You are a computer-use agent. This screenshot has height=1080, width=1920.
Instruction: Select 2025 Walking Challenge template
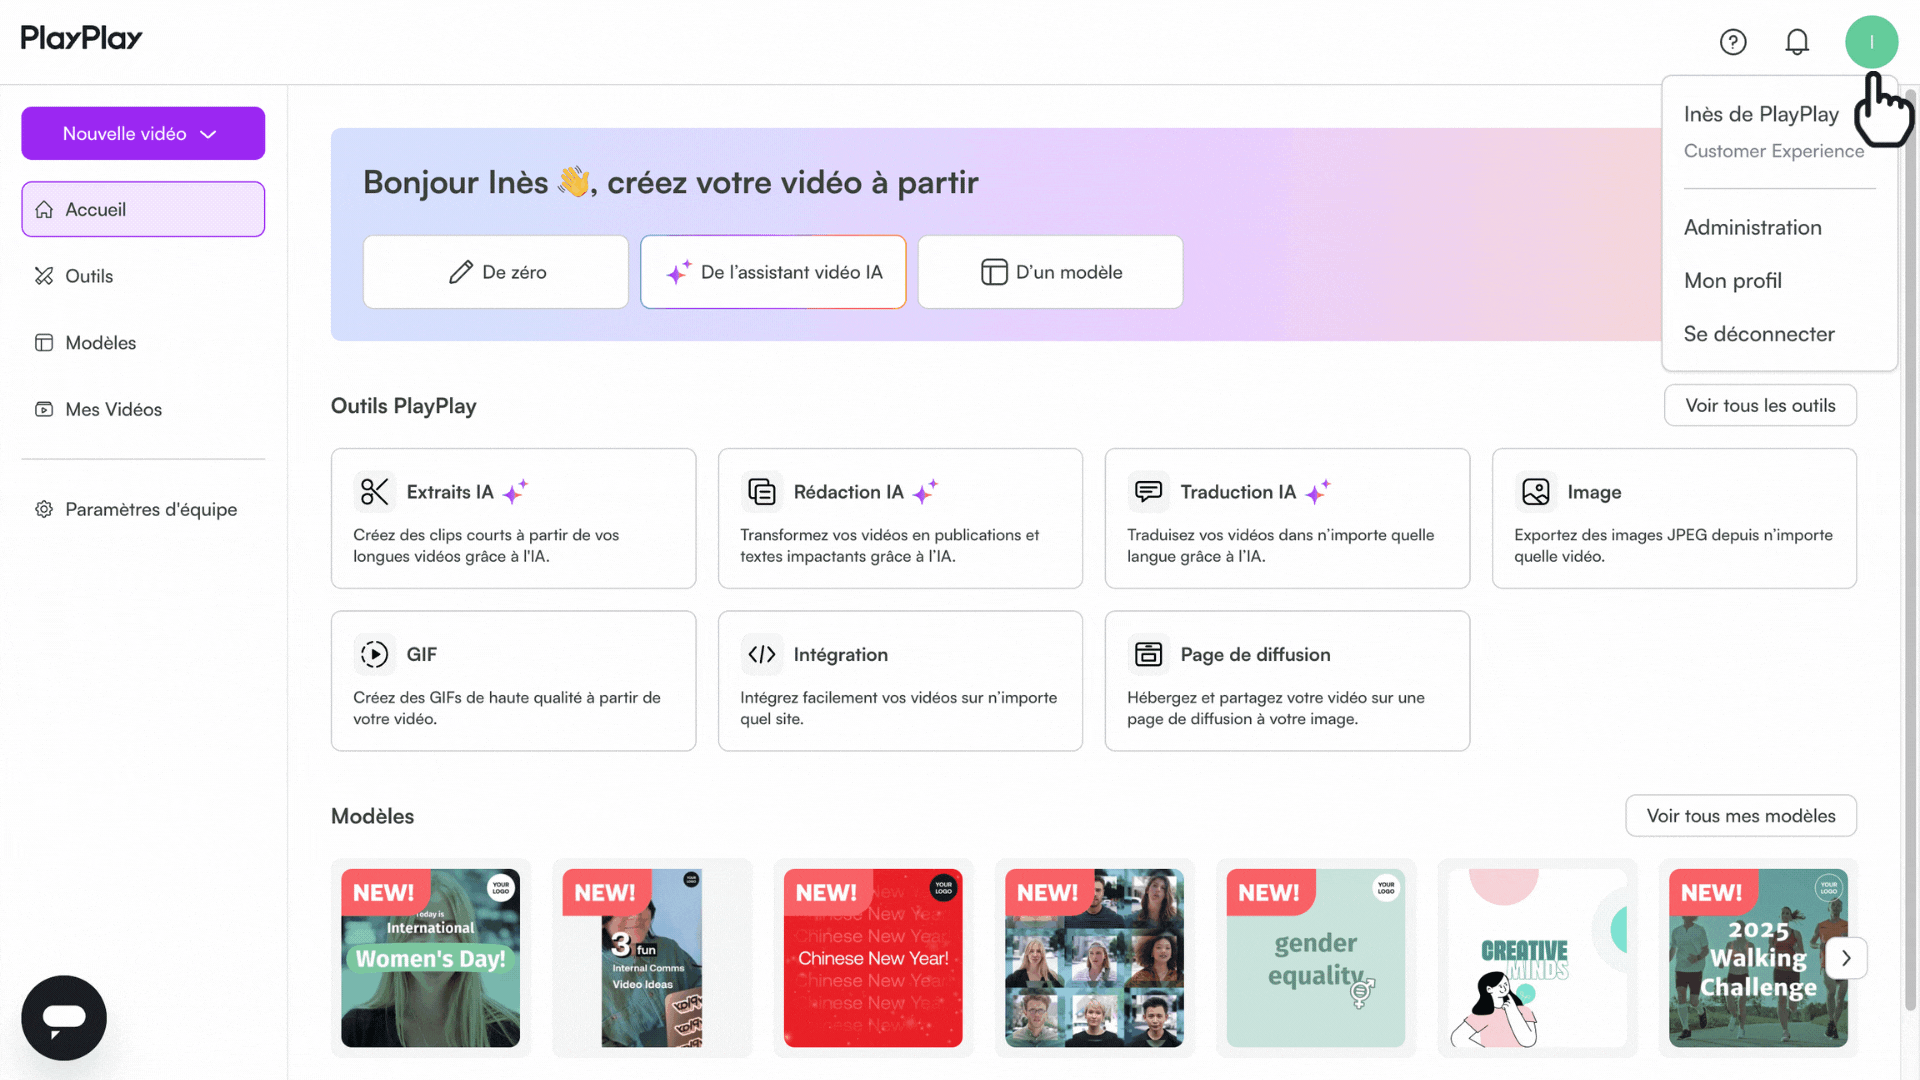click(1758, 958)
